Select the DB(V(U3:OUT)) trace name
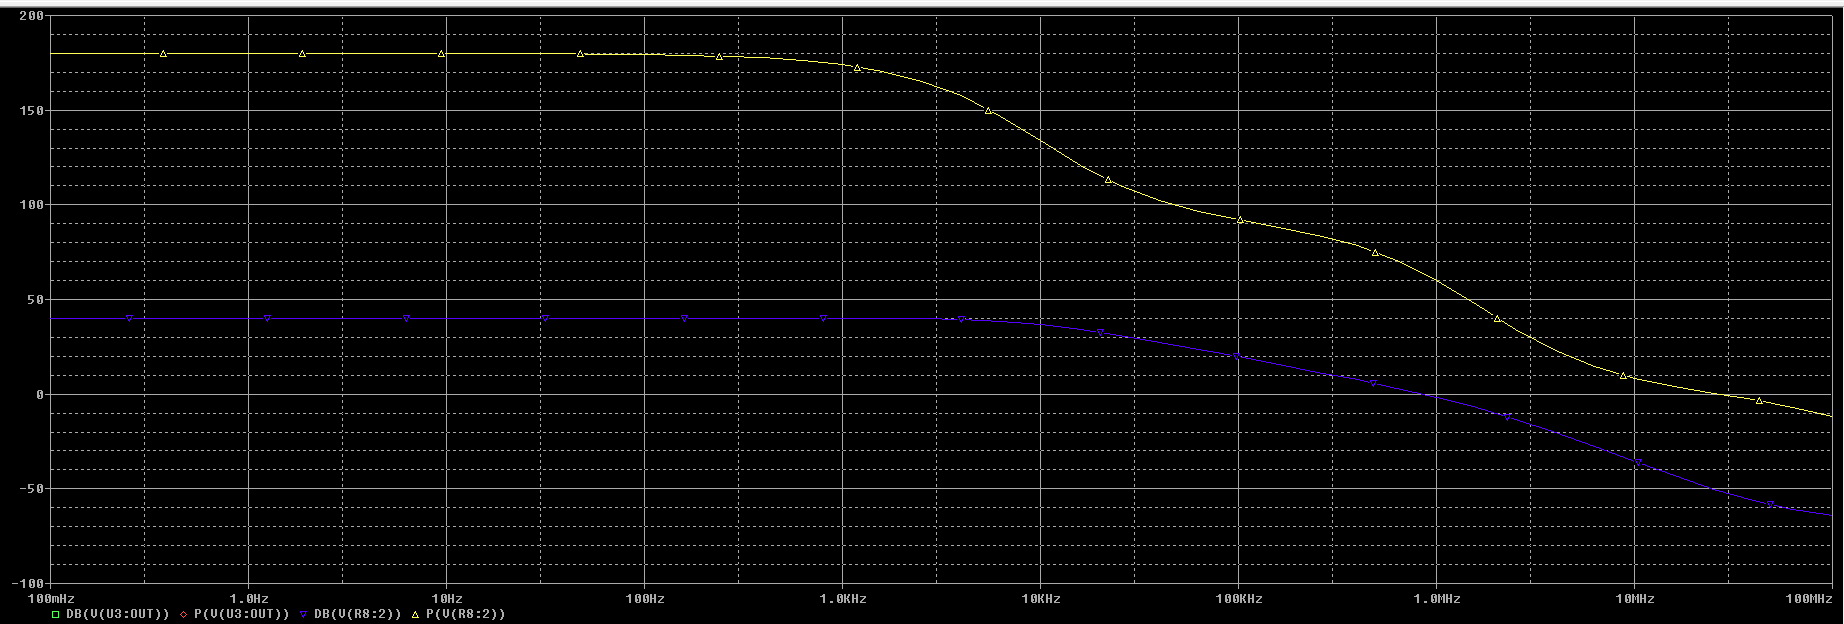This screenshot has height=624, width=1844. click(117, 614)
